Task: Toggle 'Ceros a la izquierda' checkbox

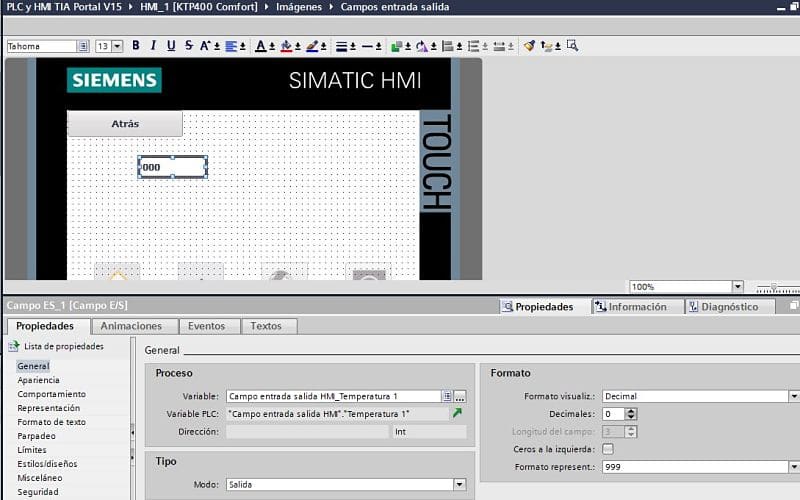Action: (x=608, y=449)
